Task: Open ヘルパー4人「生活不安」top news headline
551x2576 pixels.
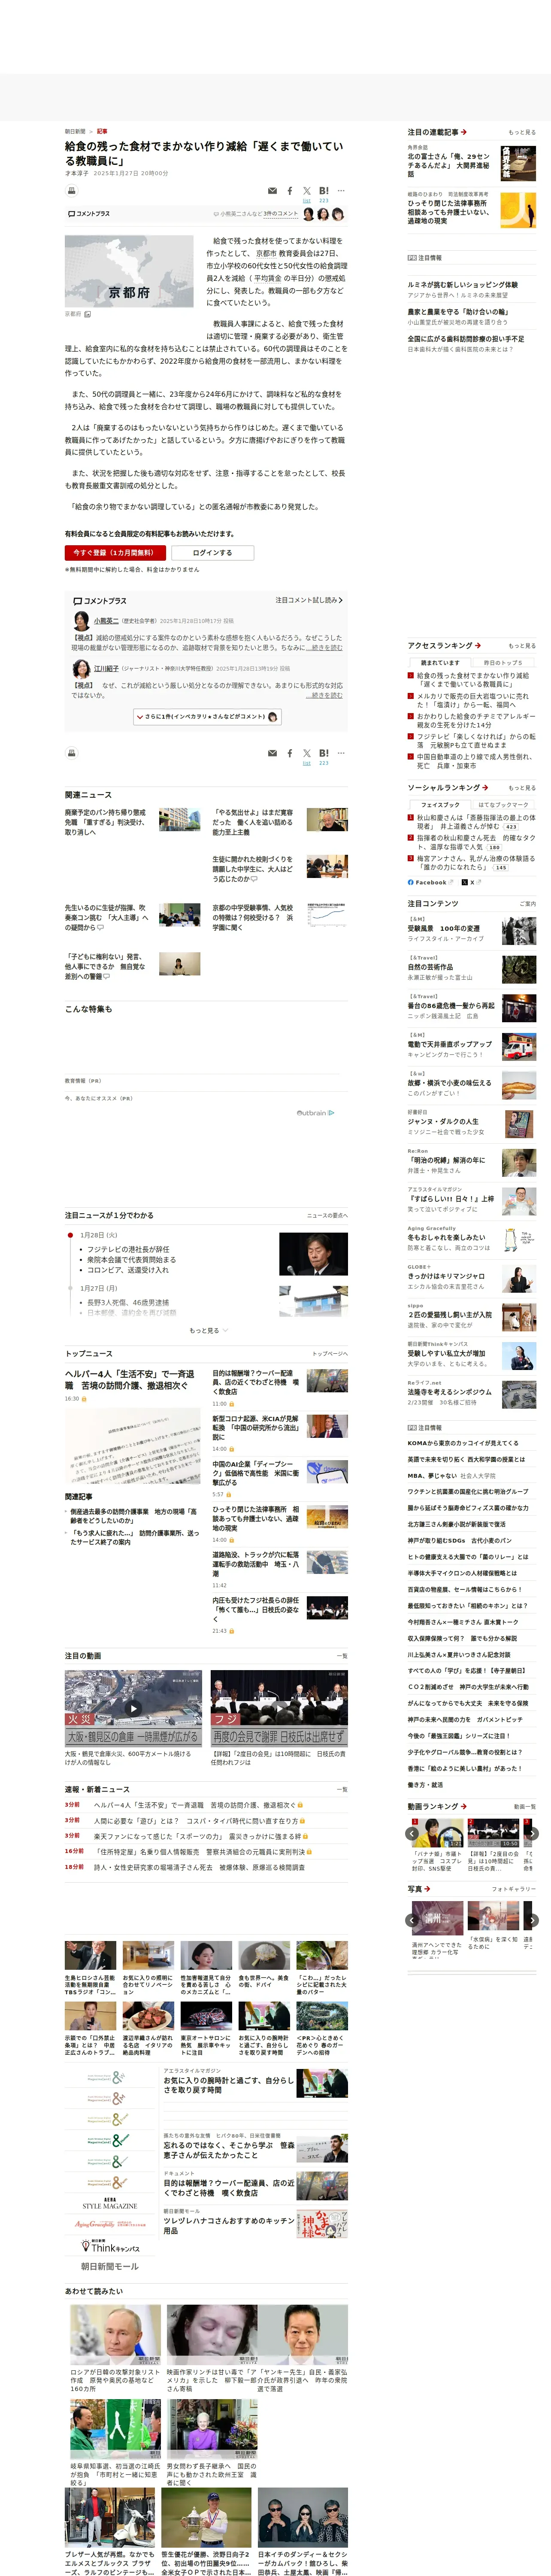Action: (131, 1379)
